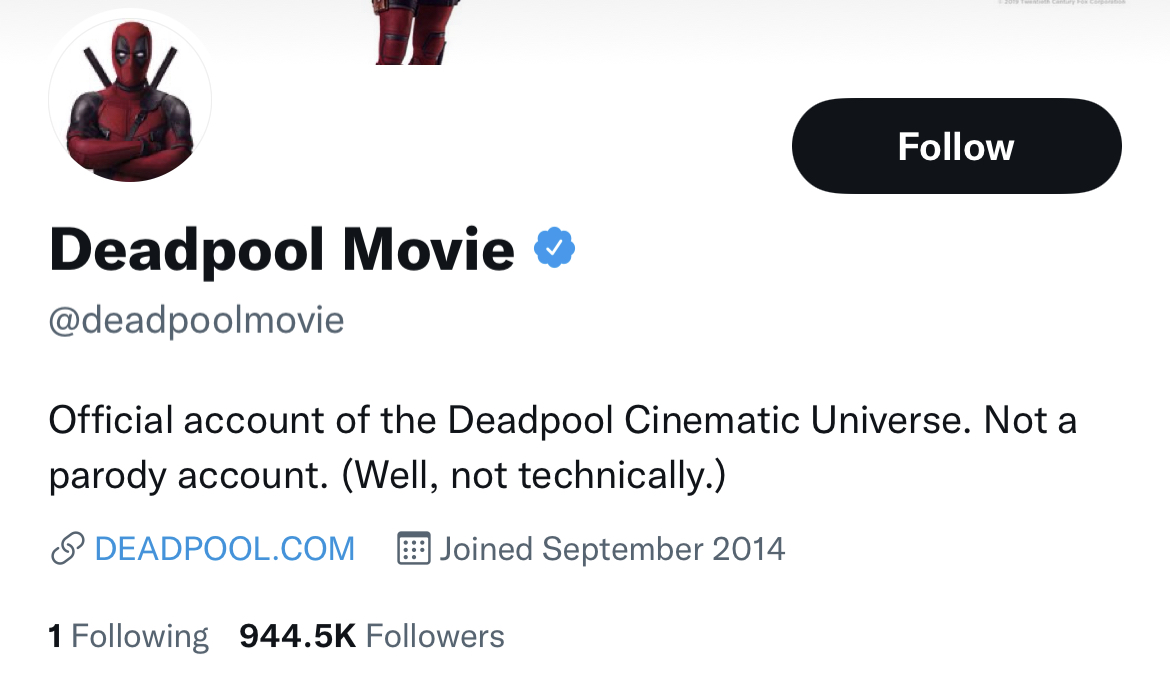
Task: Click the blue verified checkmark badge
Action: coord(554,248)
